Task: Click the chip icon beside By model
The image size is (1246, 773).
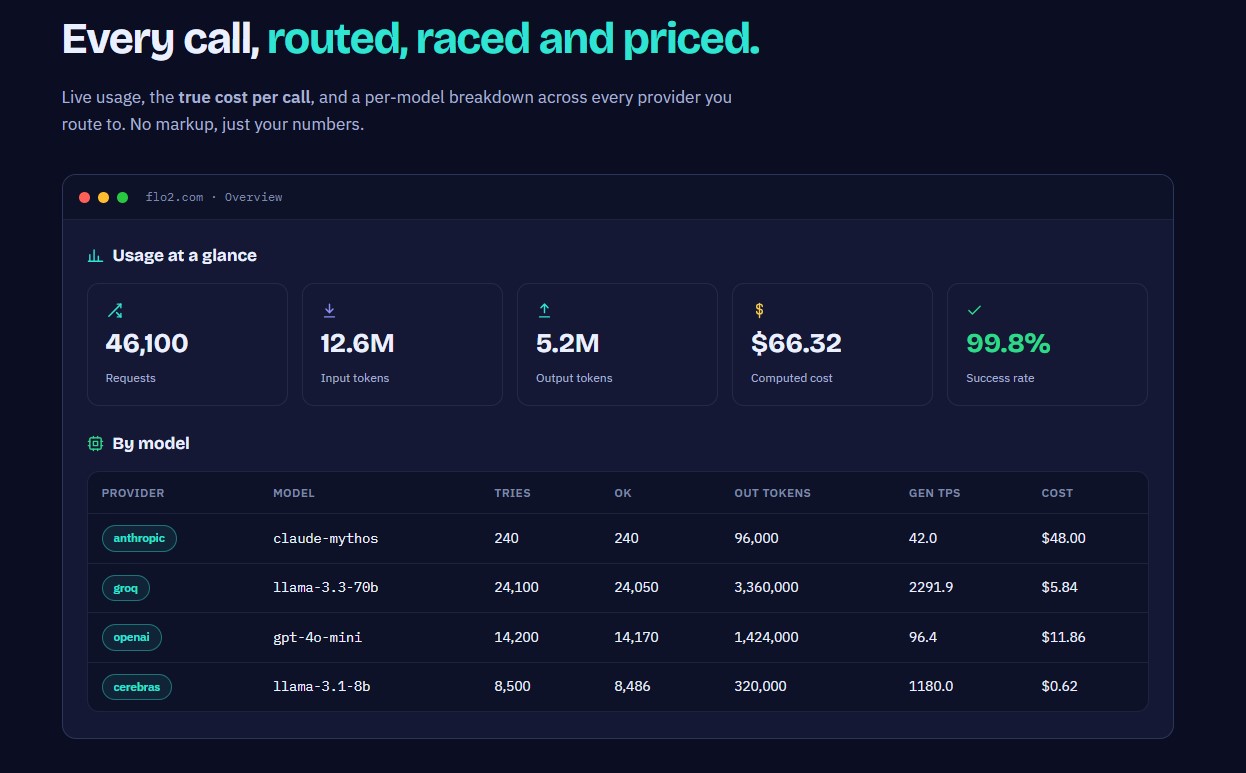Action: click(x=95, y=443)
